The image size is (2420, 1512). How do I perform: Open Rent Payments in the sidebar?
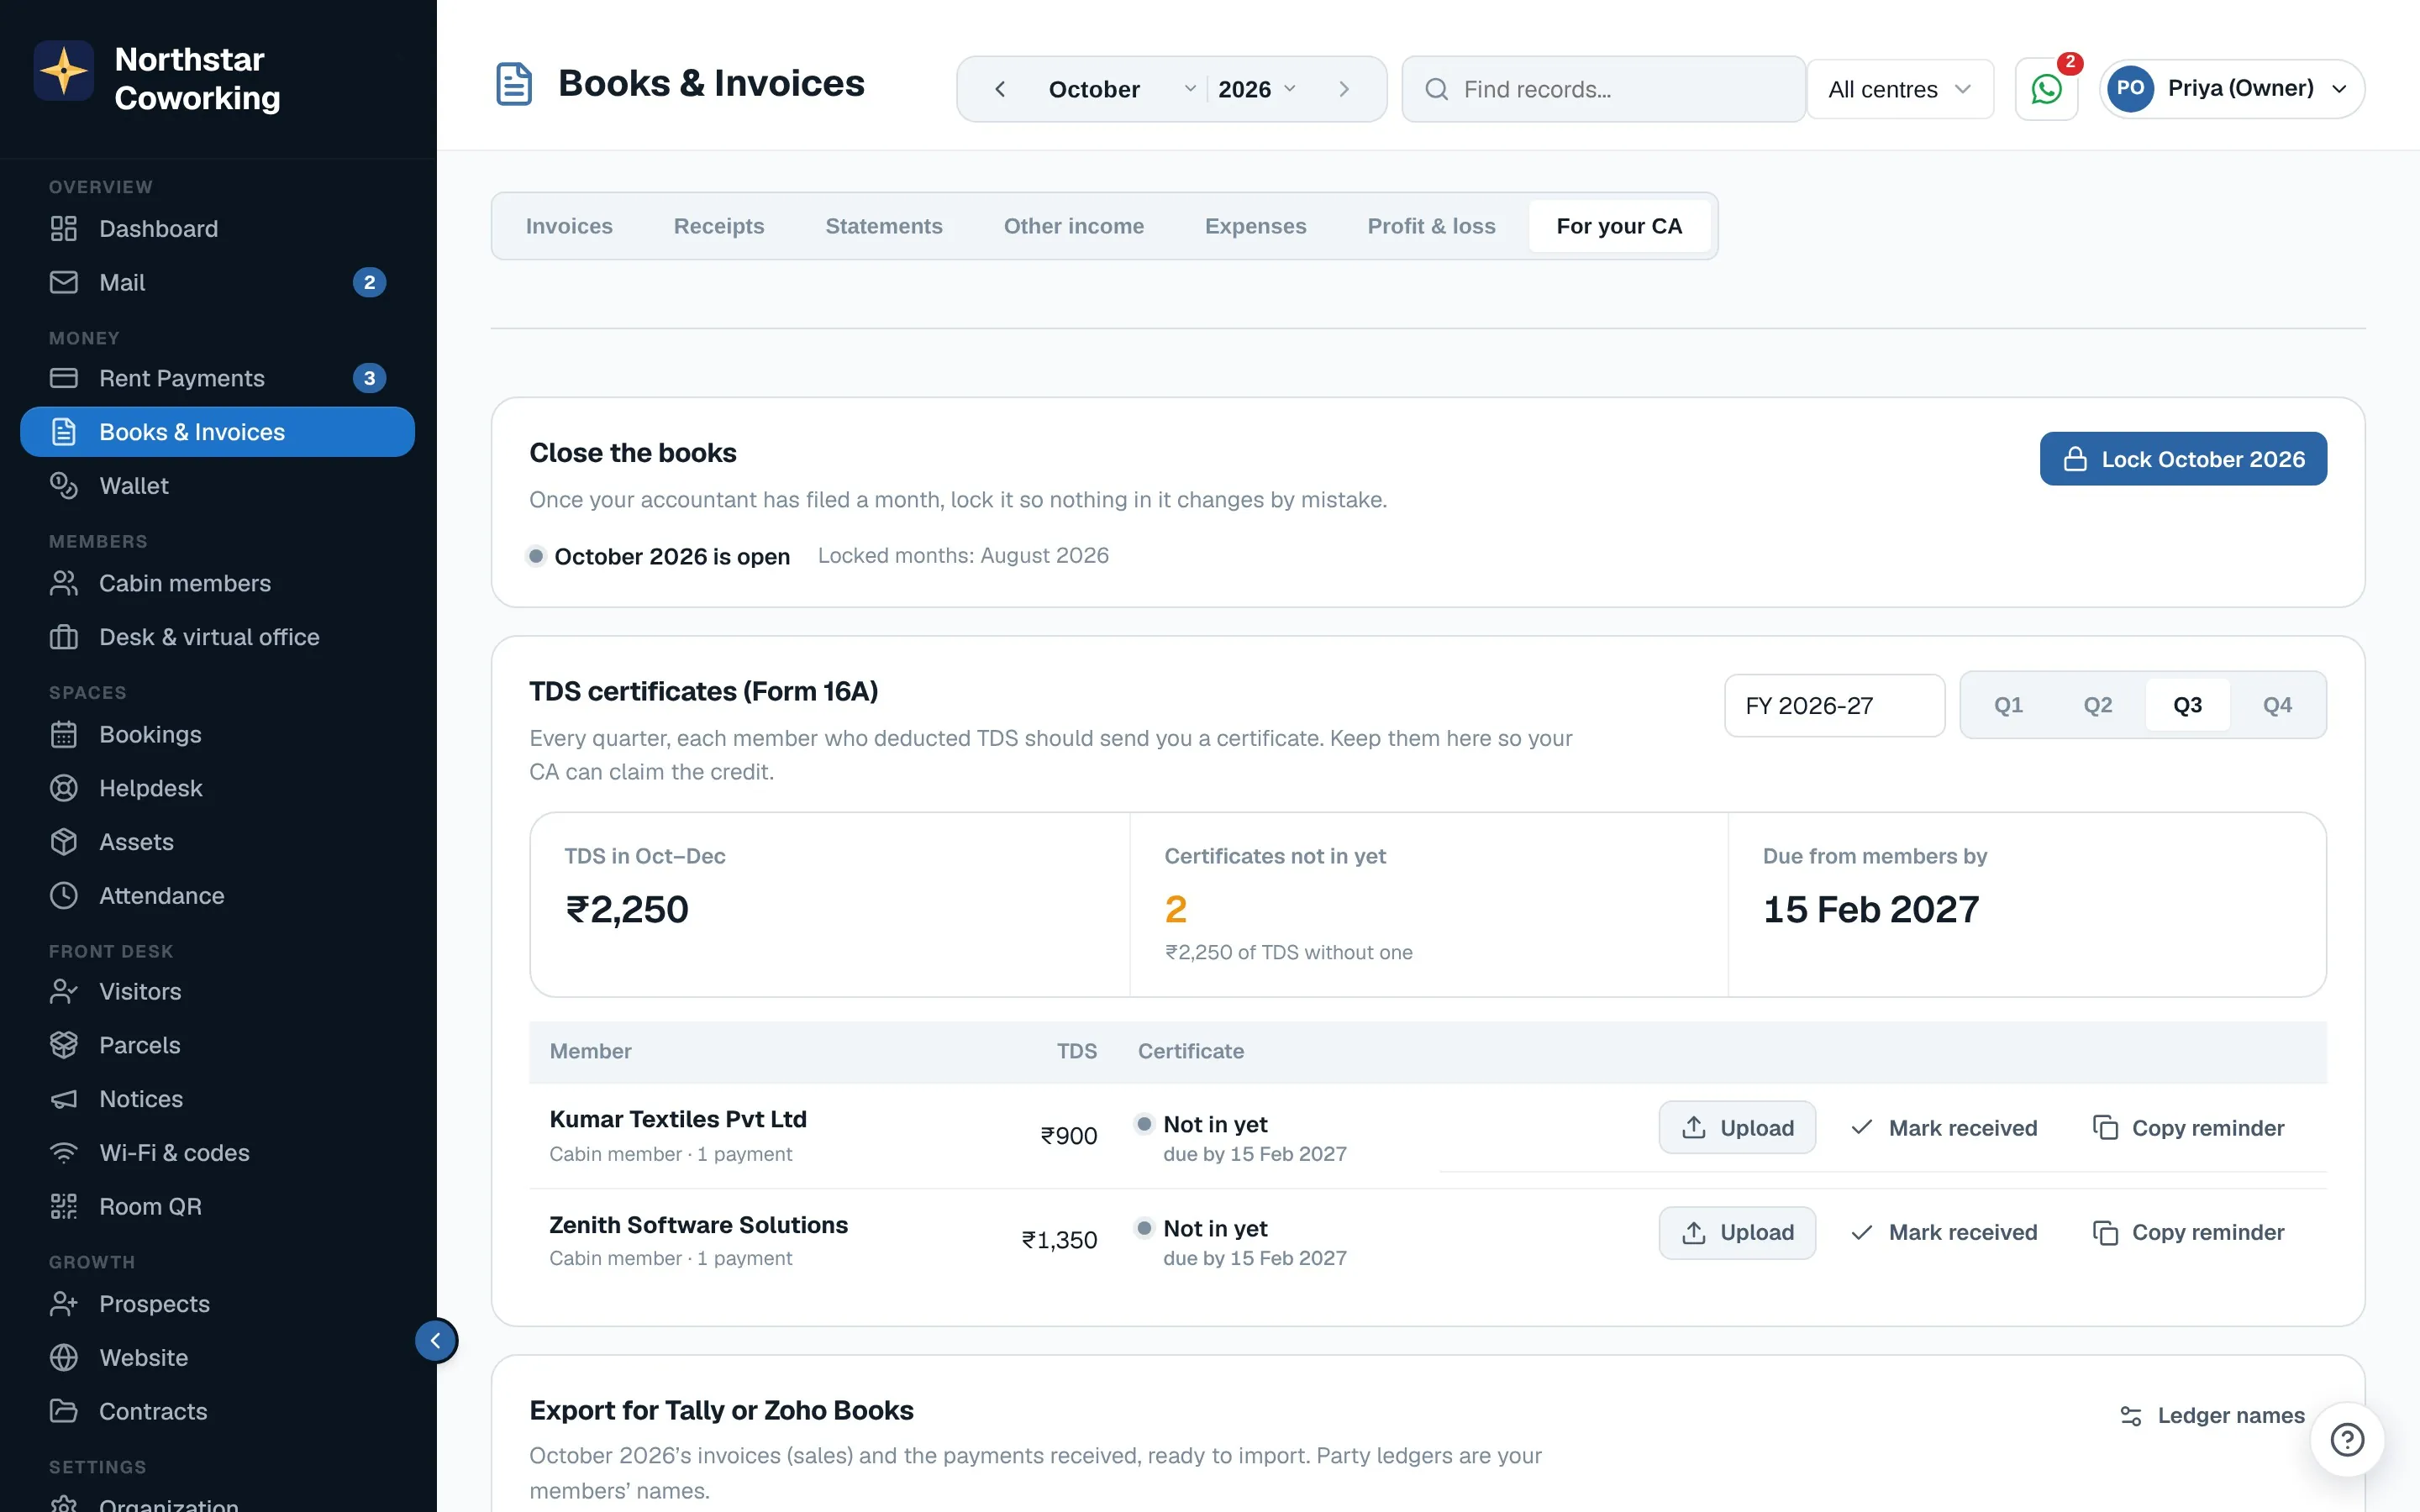tap(217, 378)
